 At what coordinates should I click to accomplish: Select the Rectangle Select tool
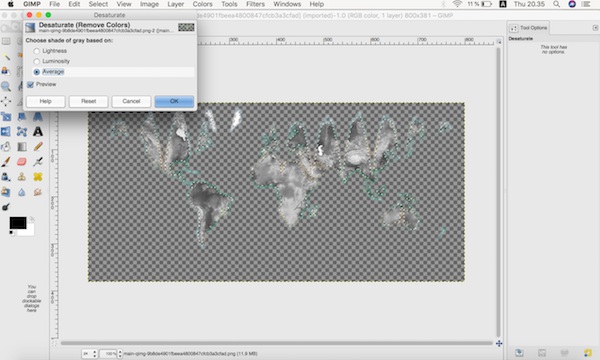(x=6, y=41)
